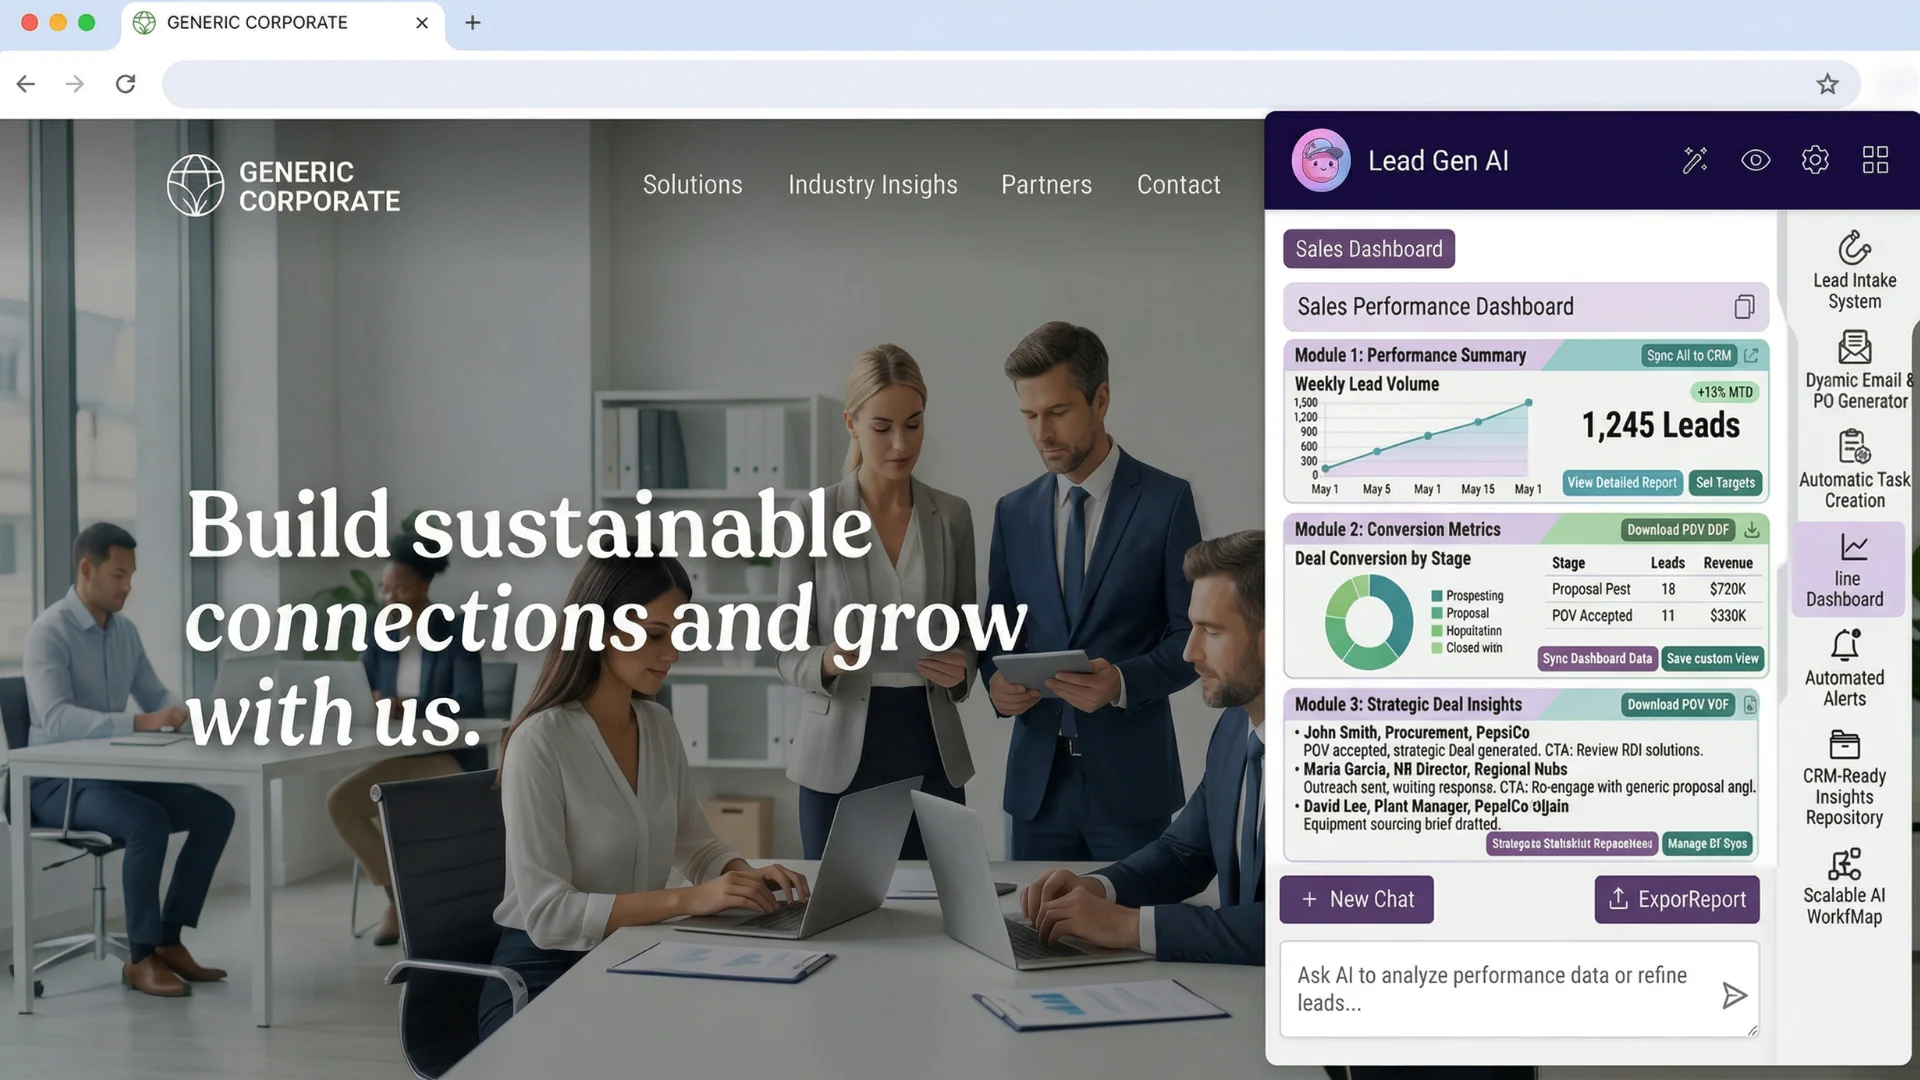The image size is (1920, 1080).
Task: Open Solutions in site navigation
Action: (692, 185)
